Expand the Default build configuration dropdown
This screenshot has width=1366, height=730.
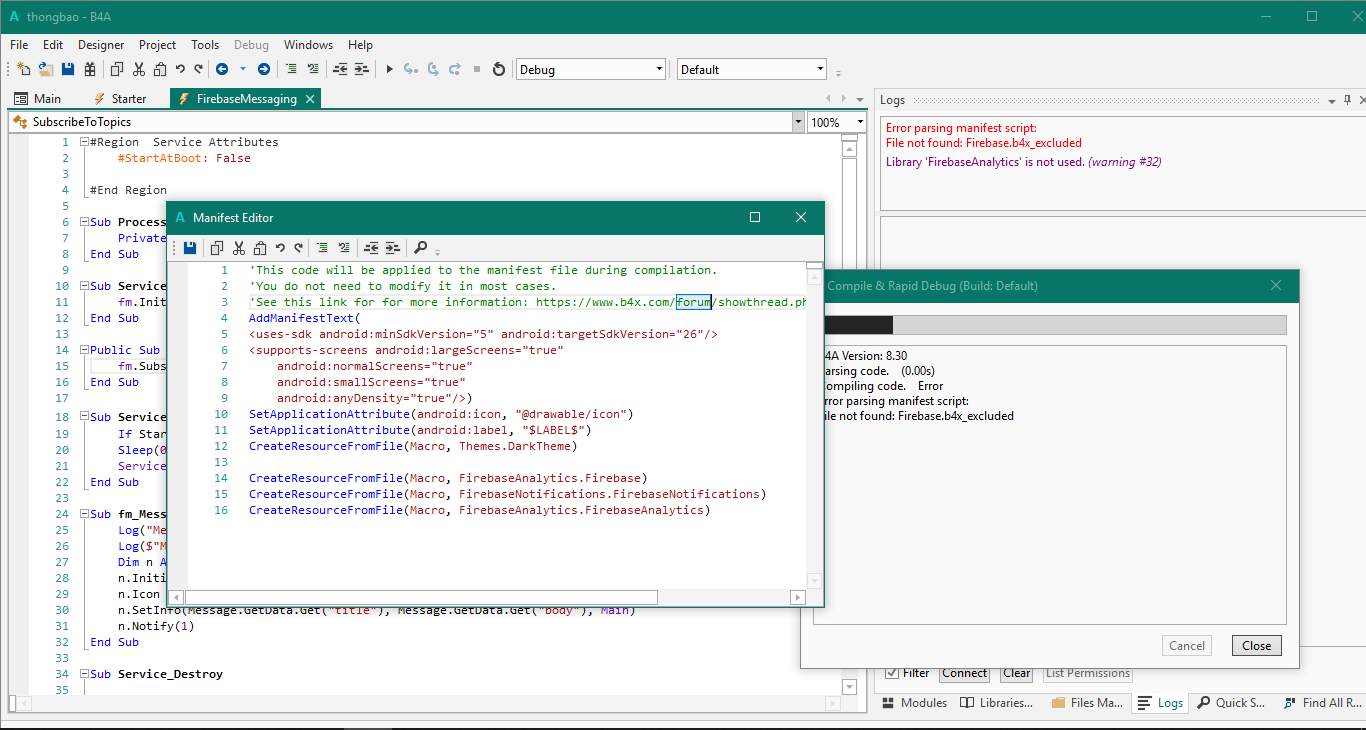(820, 69)
